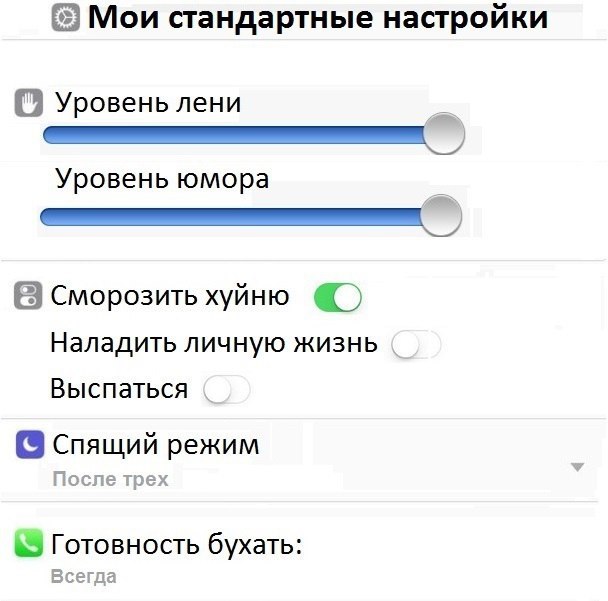Viewport: 608px width, 601px height.
Task: Click the Уровень юмора slider knob
Action: click(441, 216)
